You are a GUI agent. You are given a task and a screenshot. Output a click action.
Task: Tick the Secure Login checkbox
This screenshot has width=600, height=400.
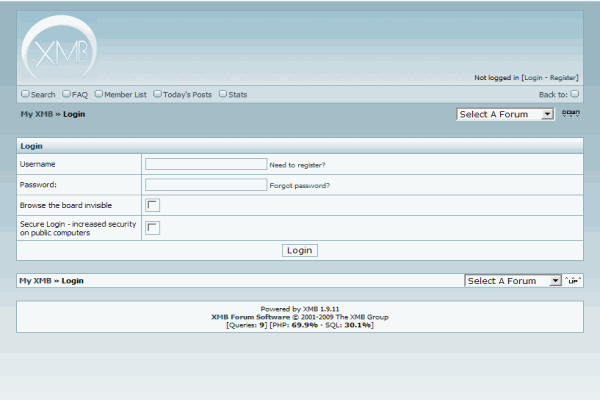tap(153, 228)
